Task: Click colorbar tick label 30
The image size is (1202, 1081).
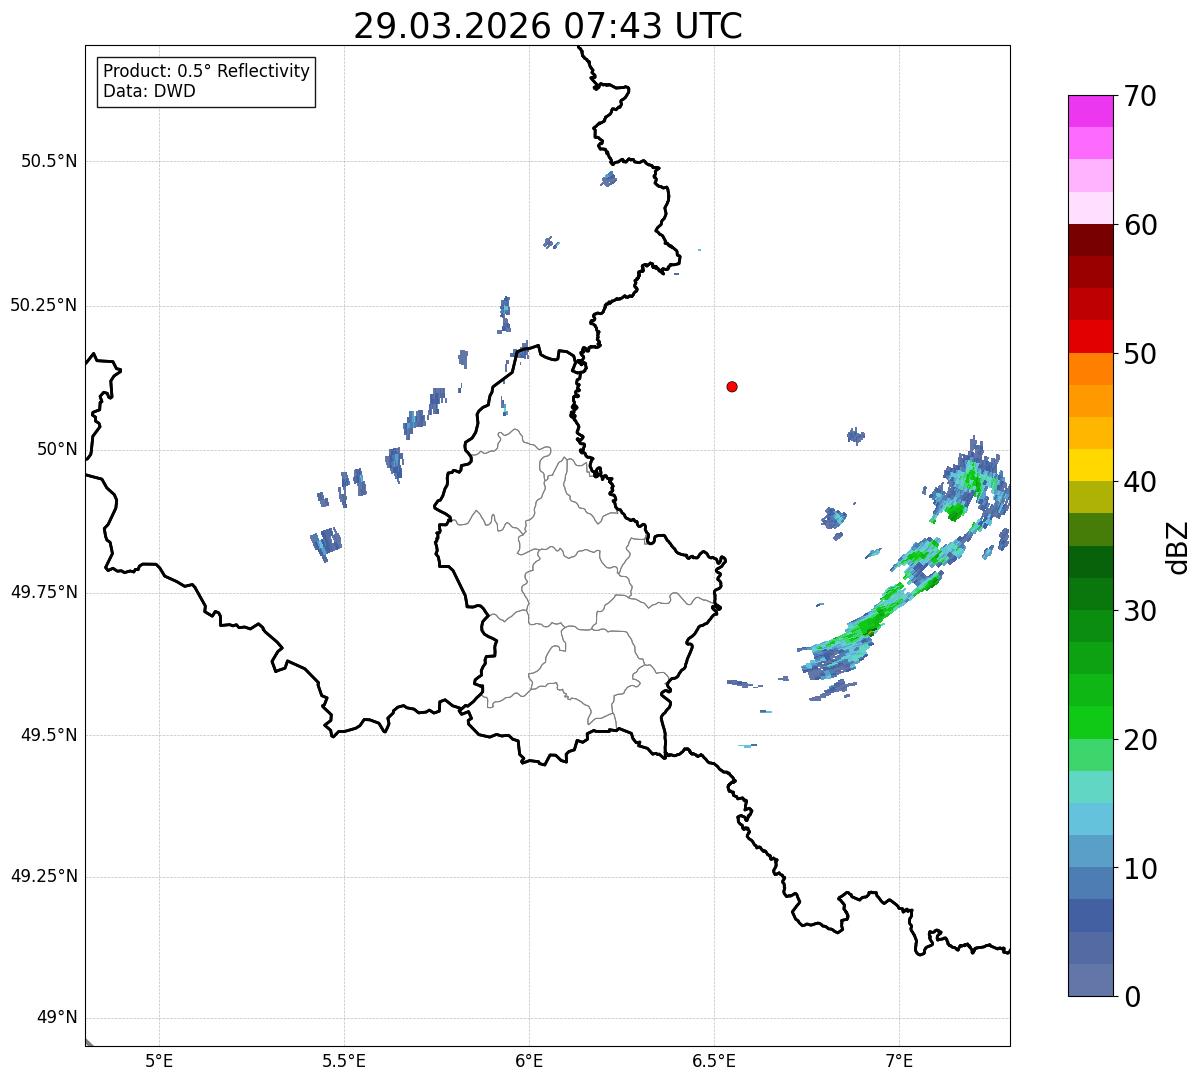Action: click(x=1140, y=611)
